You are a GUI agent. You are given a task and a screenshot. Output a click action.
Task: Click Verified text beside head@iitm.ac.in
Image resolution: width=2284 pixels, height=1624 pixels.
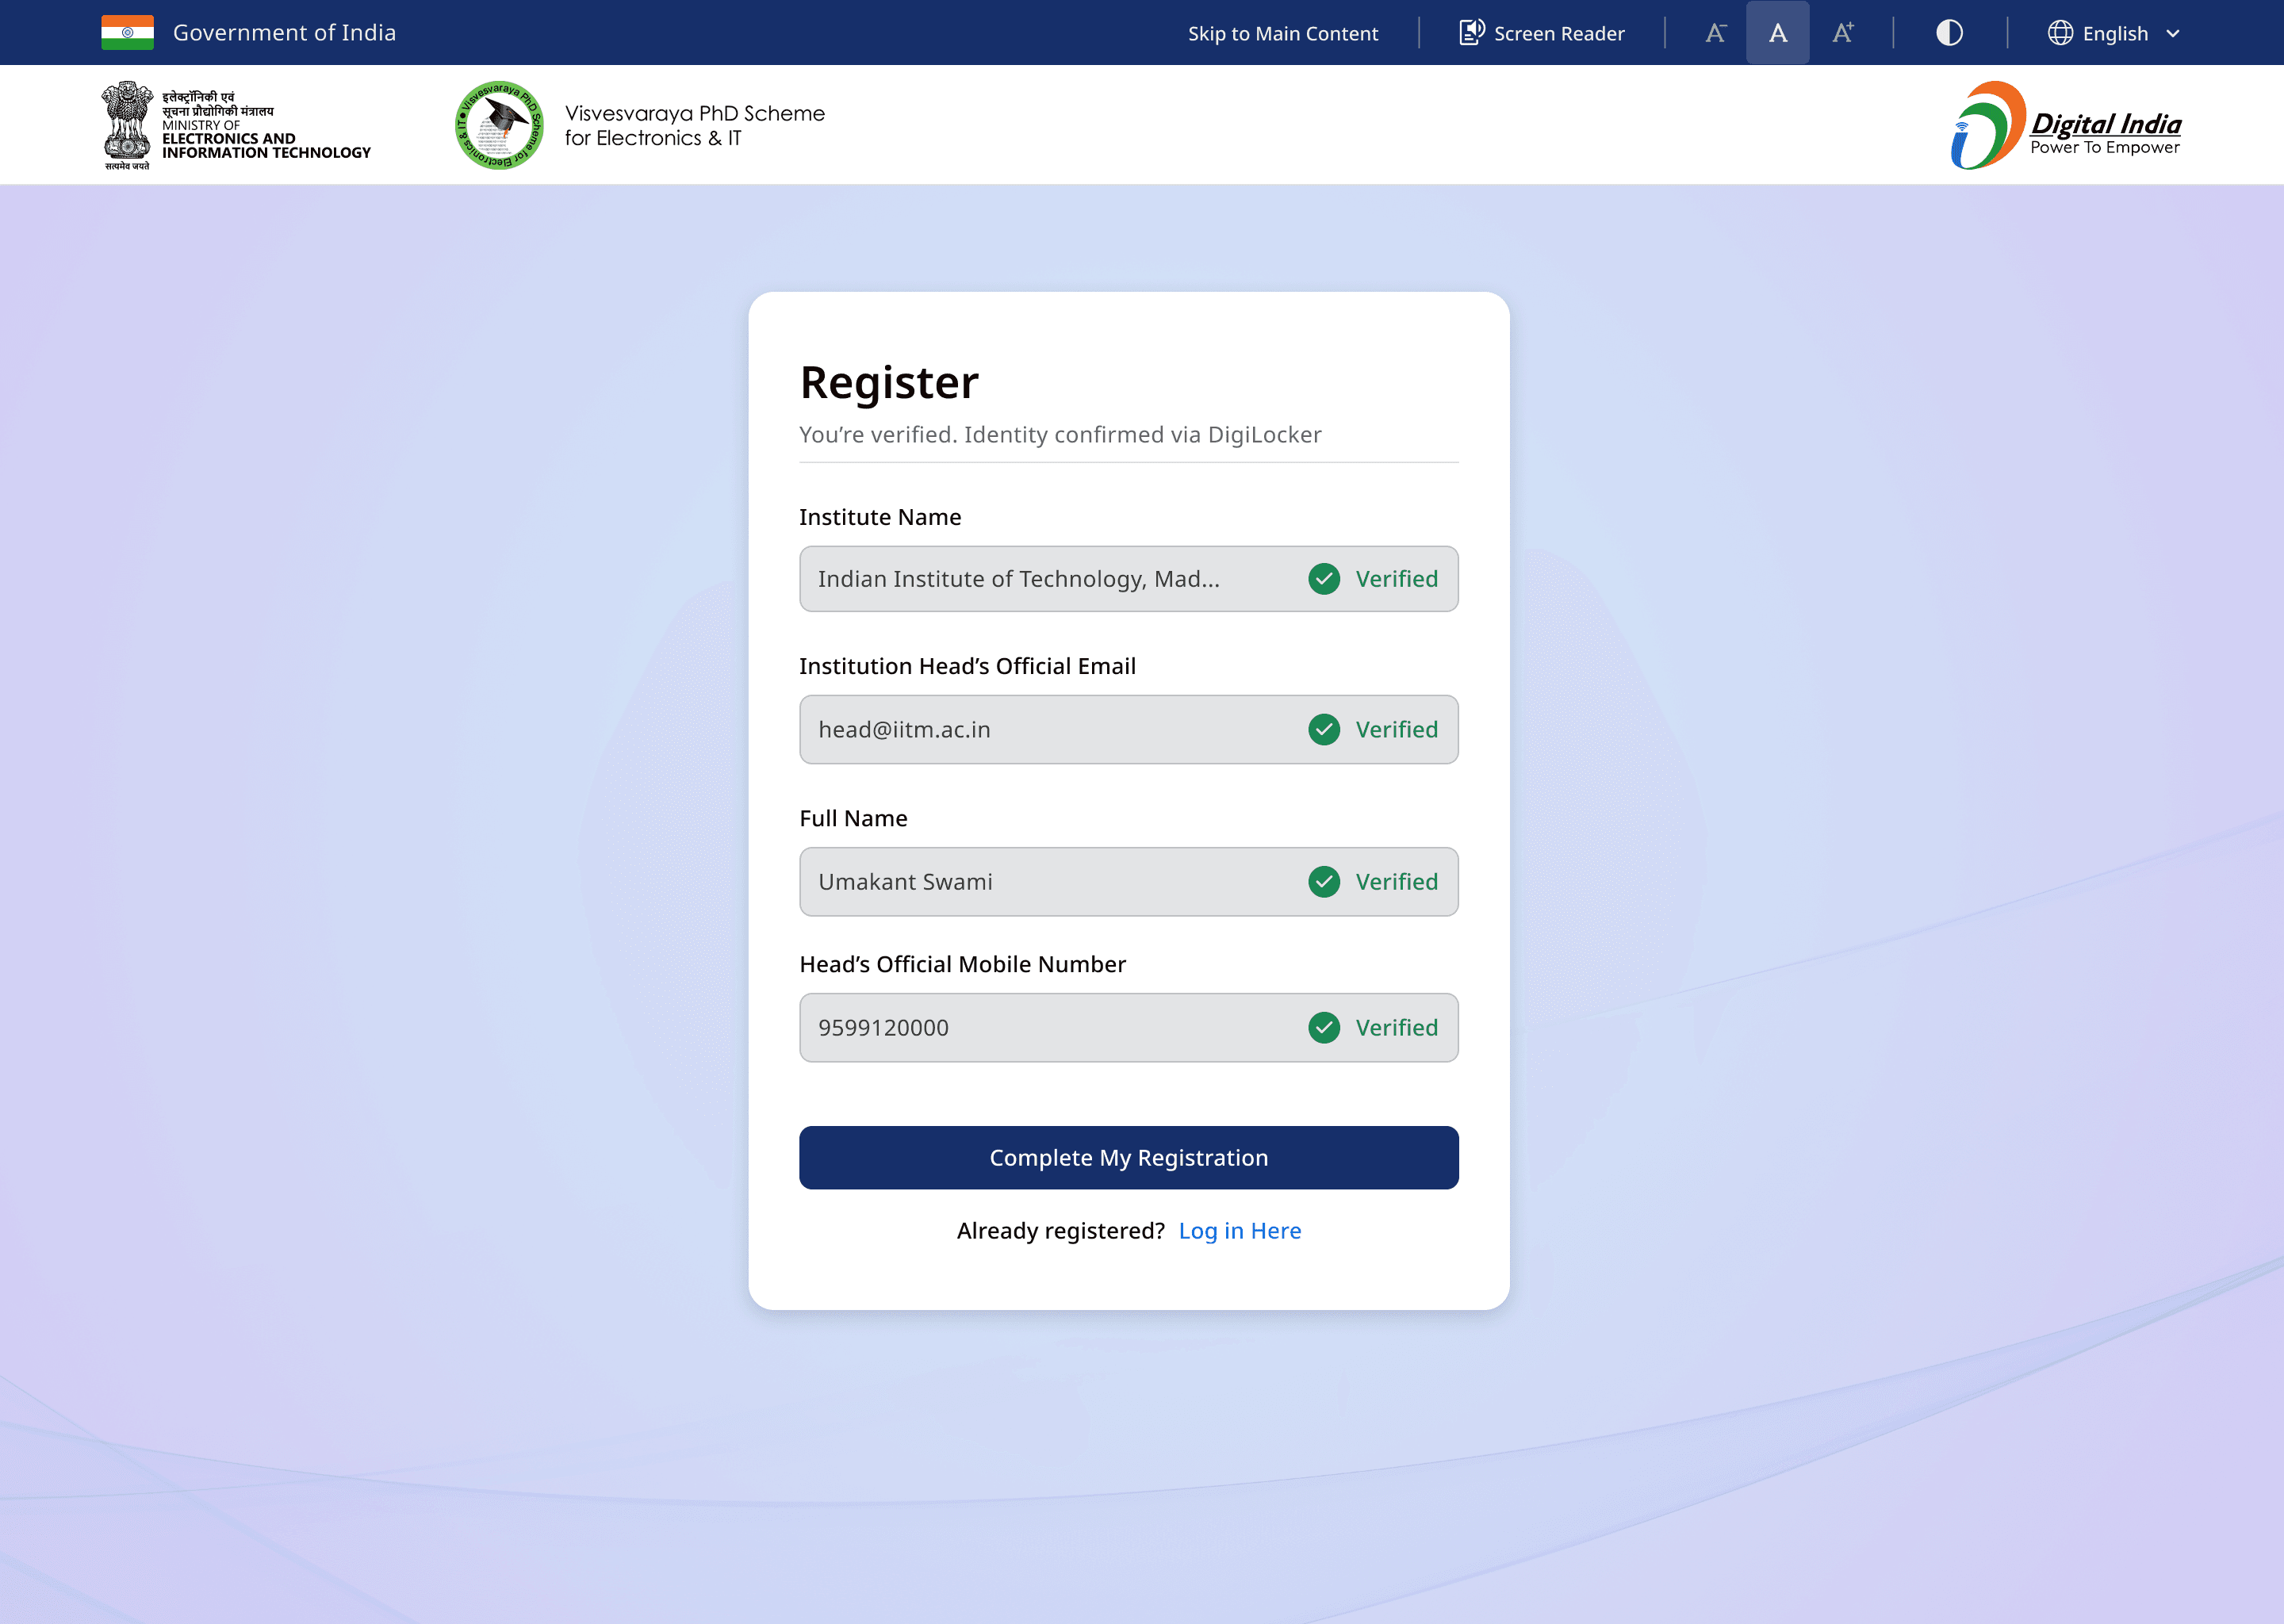click(1397, 730)
